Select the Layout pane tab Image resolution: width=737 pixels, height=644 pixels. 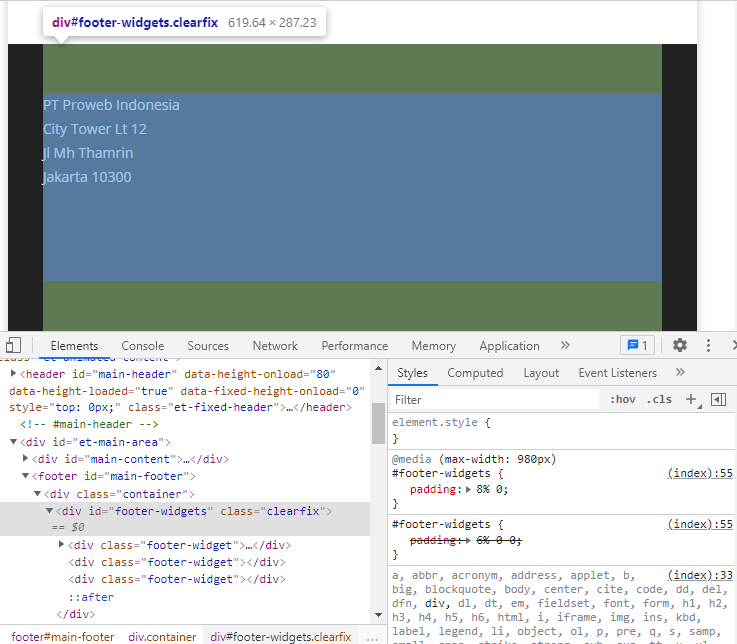[x=541, y=373]
